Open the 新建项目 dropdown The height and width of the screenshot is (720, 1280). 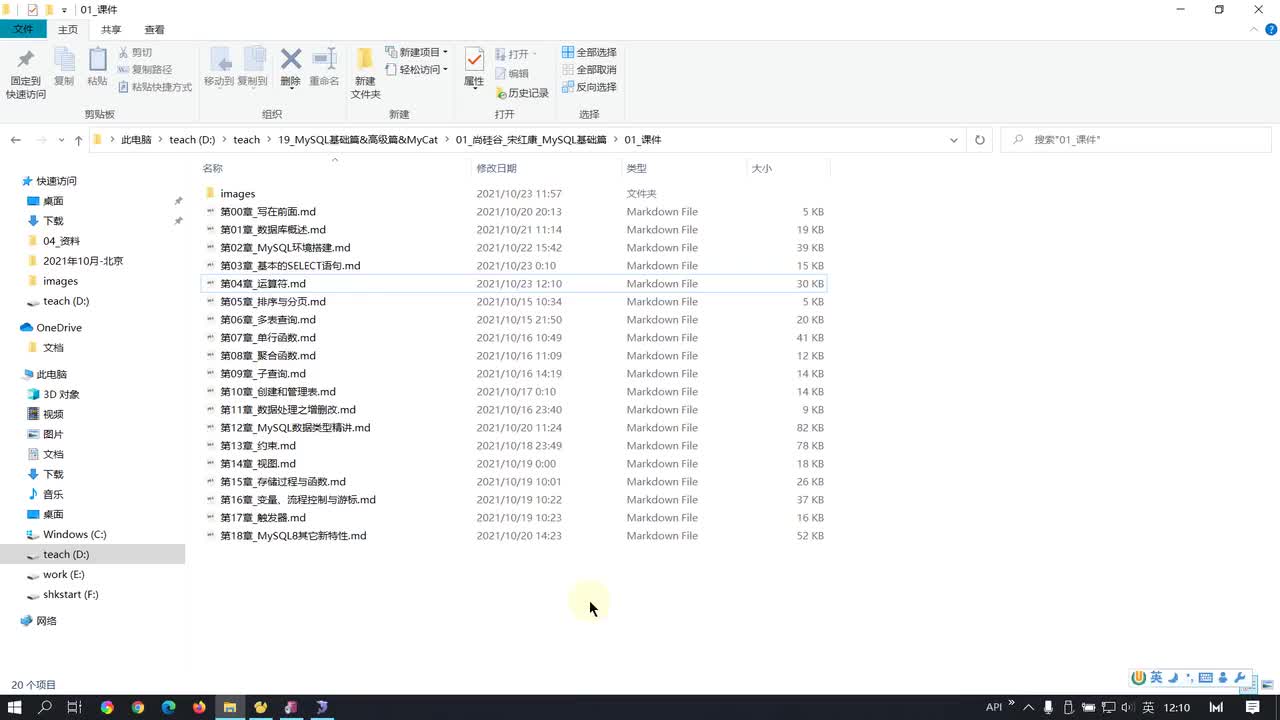click(x=417, y=52)
